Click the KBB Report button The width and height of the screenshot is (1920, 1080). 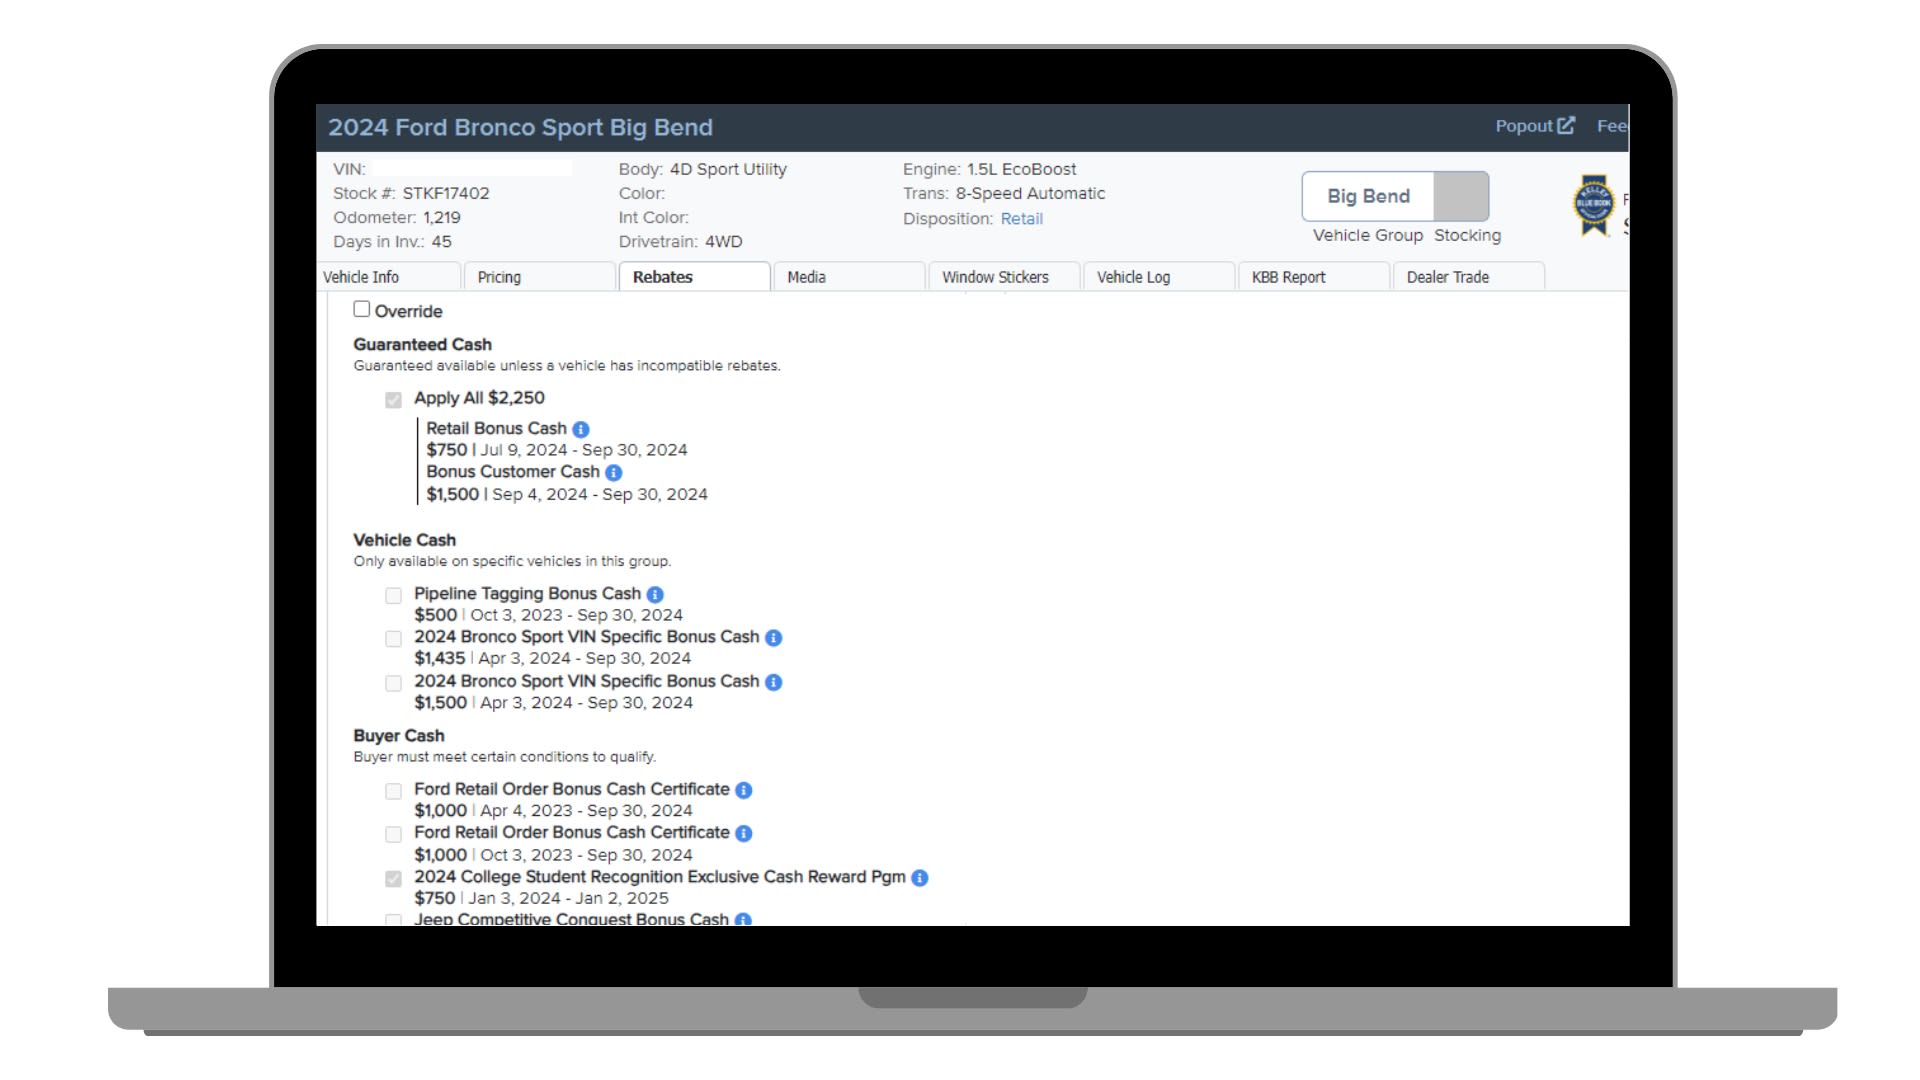[x=1288, y=277]
